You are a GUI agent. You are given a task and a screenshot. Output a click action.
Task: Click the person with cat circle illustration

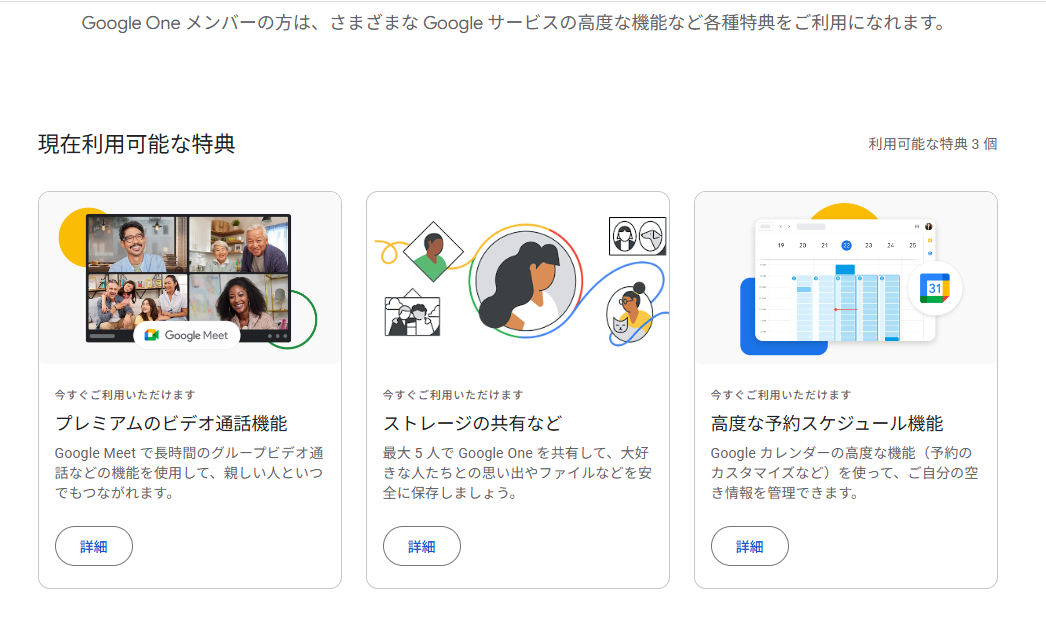point(631,315)
